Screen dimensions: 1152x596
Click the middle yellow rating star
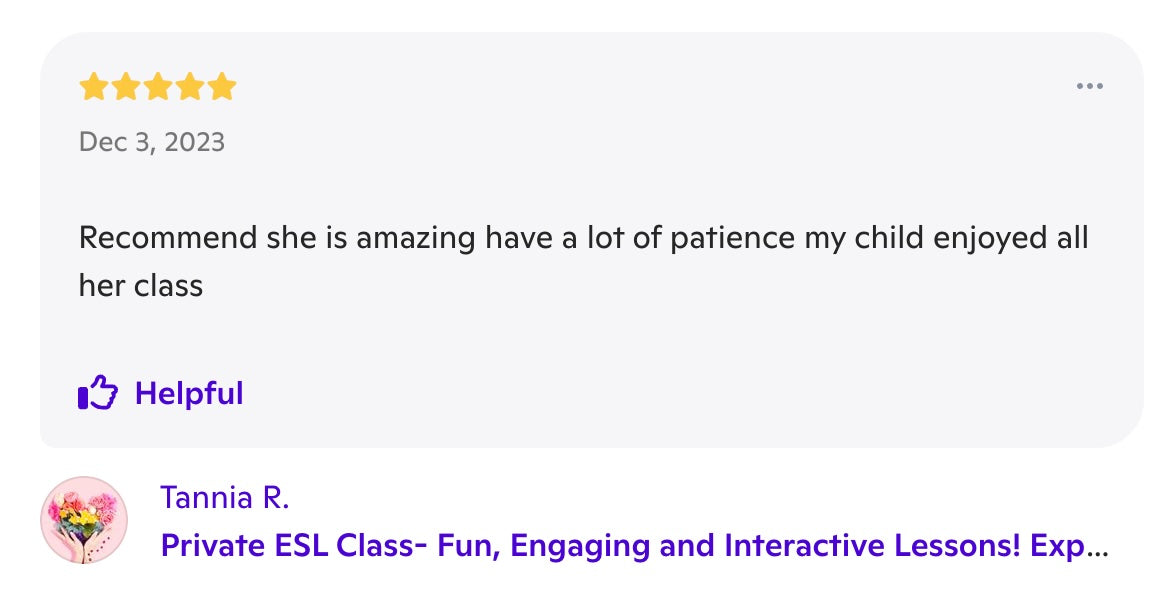click(157, 87)
